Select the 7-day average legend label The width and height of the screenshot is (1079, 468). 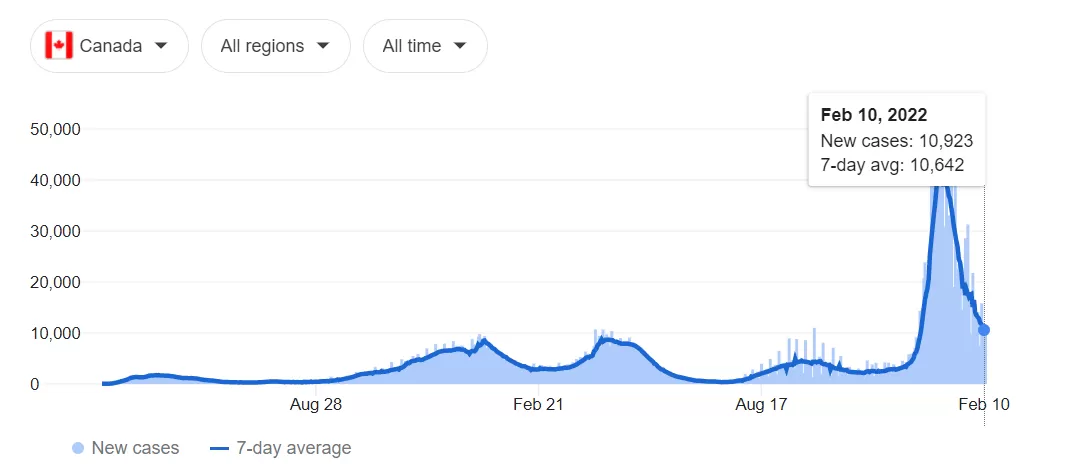(x=294, y=449)
